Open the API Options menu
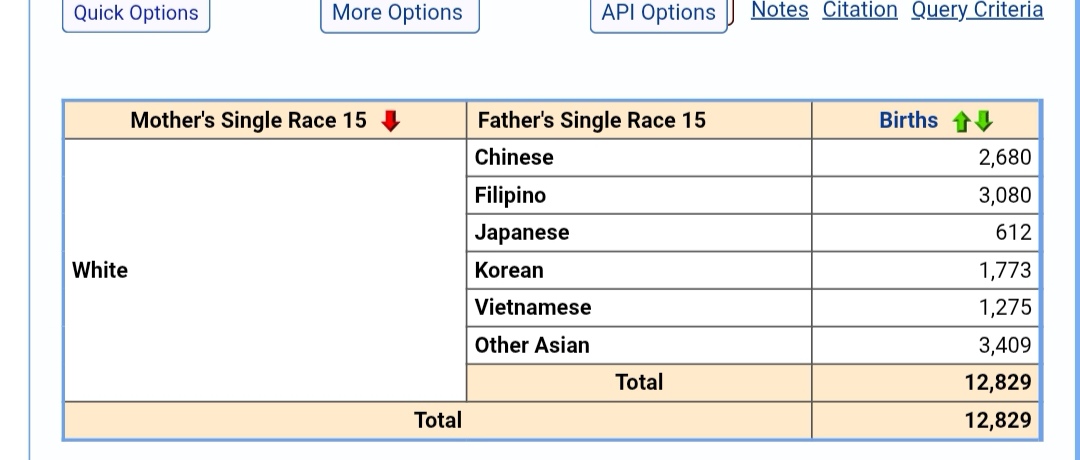The image size is (1080, 460). point(658,13)
